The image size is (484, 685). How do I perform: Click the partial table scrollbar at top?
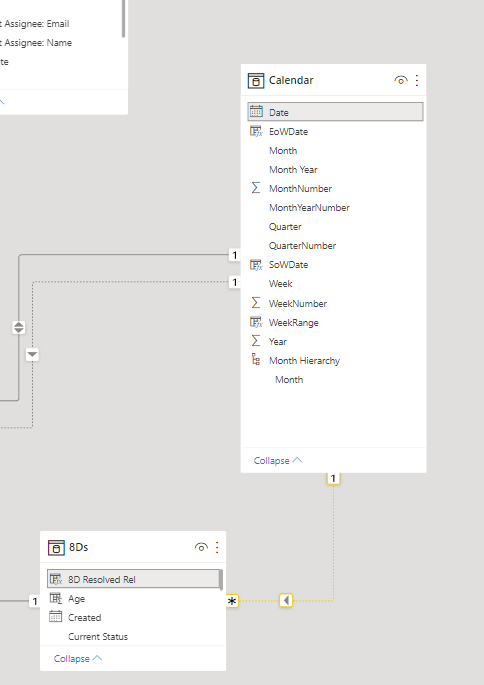[123, 18]
